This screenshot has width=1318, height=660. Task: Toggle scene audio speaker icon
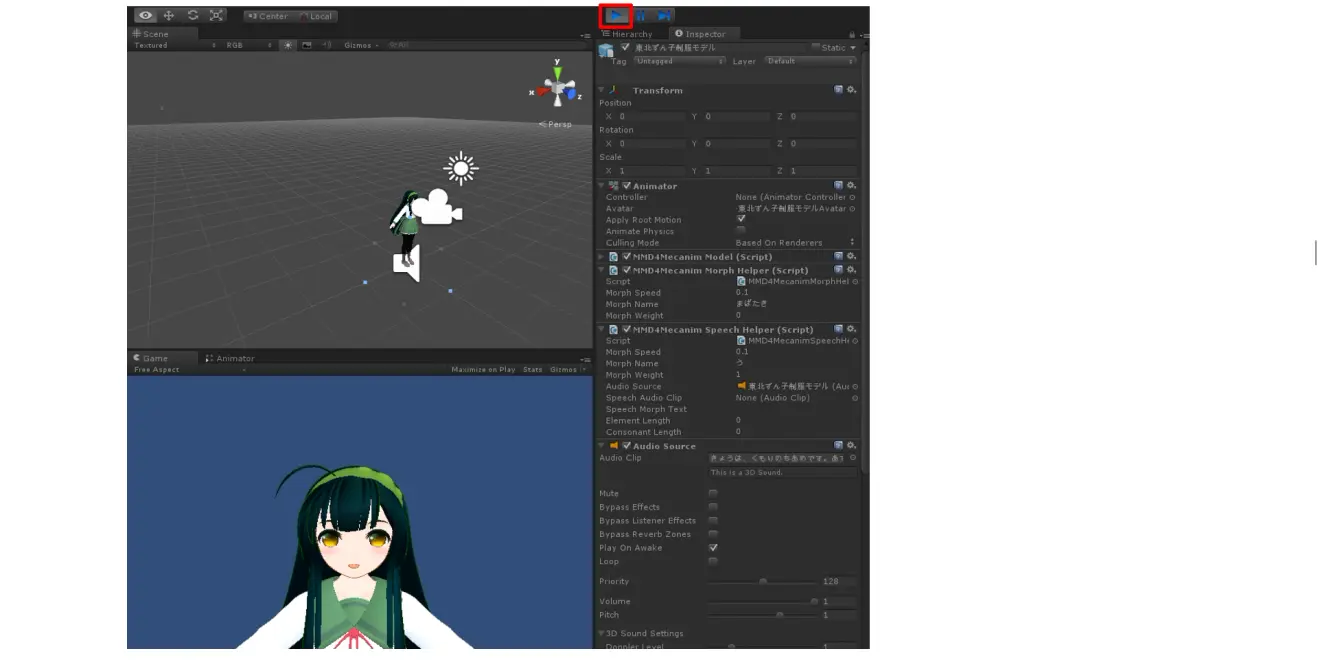(x=327, y=45)
